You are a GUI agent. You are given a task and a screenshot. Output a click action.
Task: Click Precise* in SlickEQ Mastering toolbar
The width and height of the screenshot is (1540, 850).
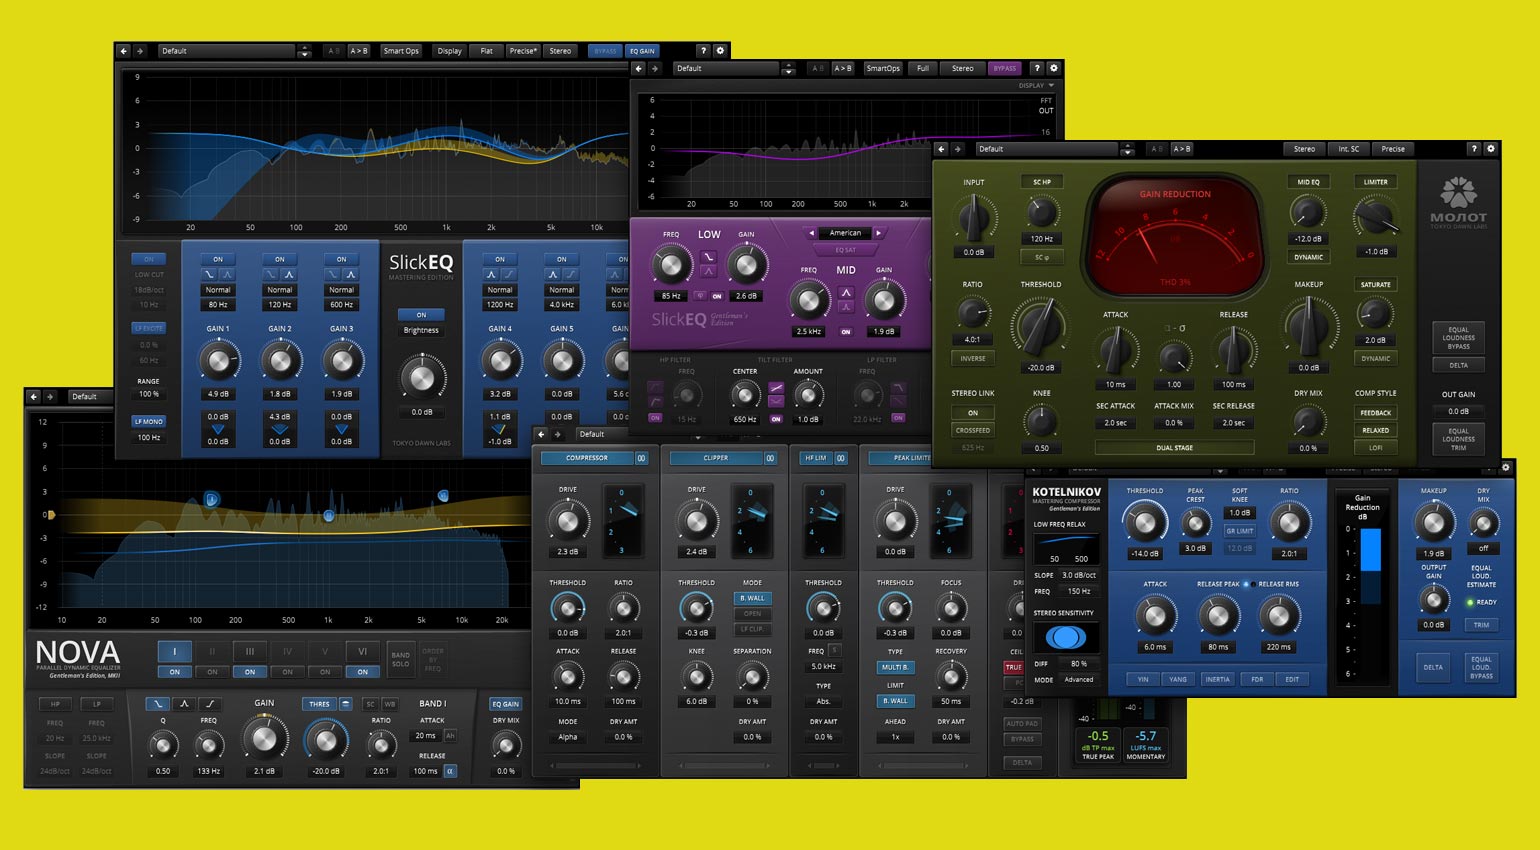tap(522, 50)
